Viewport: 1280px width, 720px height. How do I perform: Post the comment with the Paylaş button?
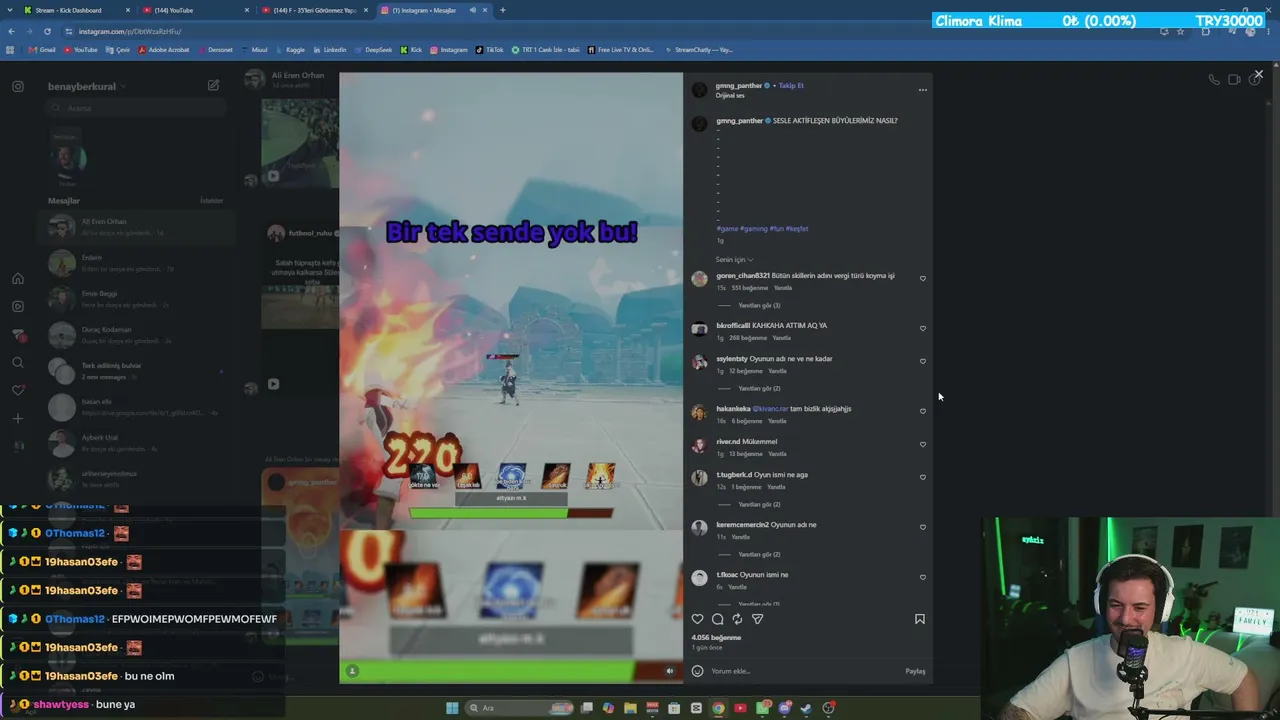915,671
